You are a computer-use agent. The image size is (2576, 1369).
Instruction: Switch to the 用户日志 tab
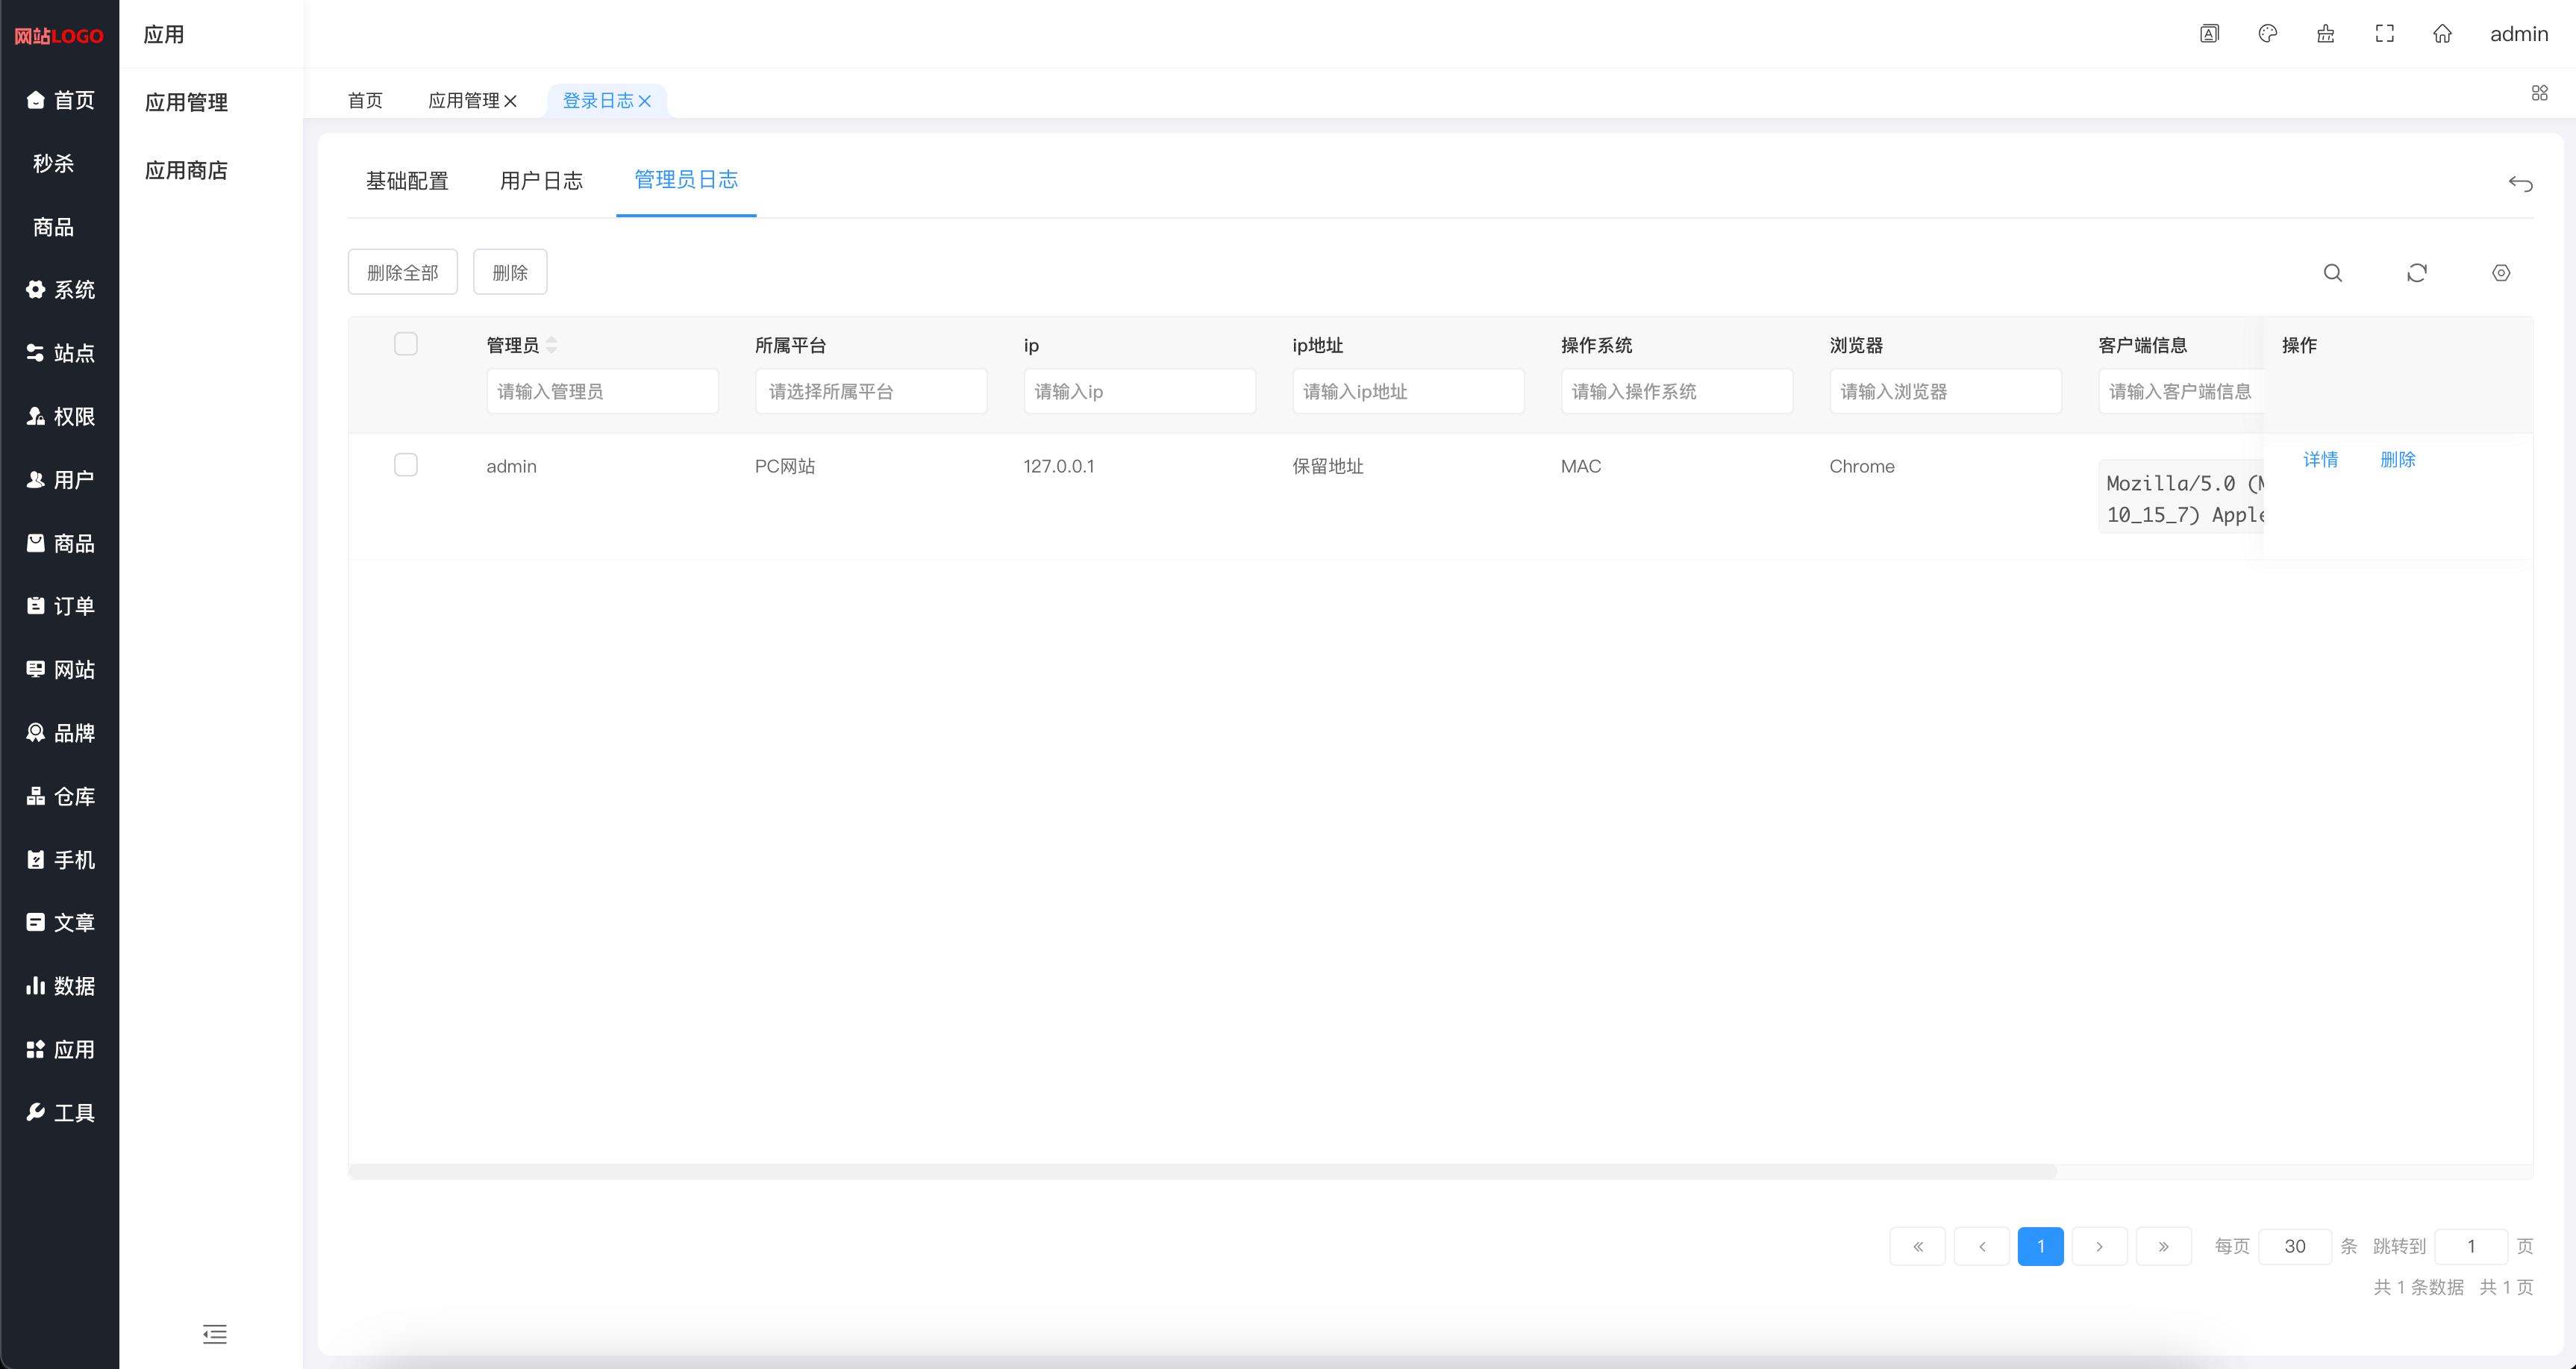click(x=541, y=181)
